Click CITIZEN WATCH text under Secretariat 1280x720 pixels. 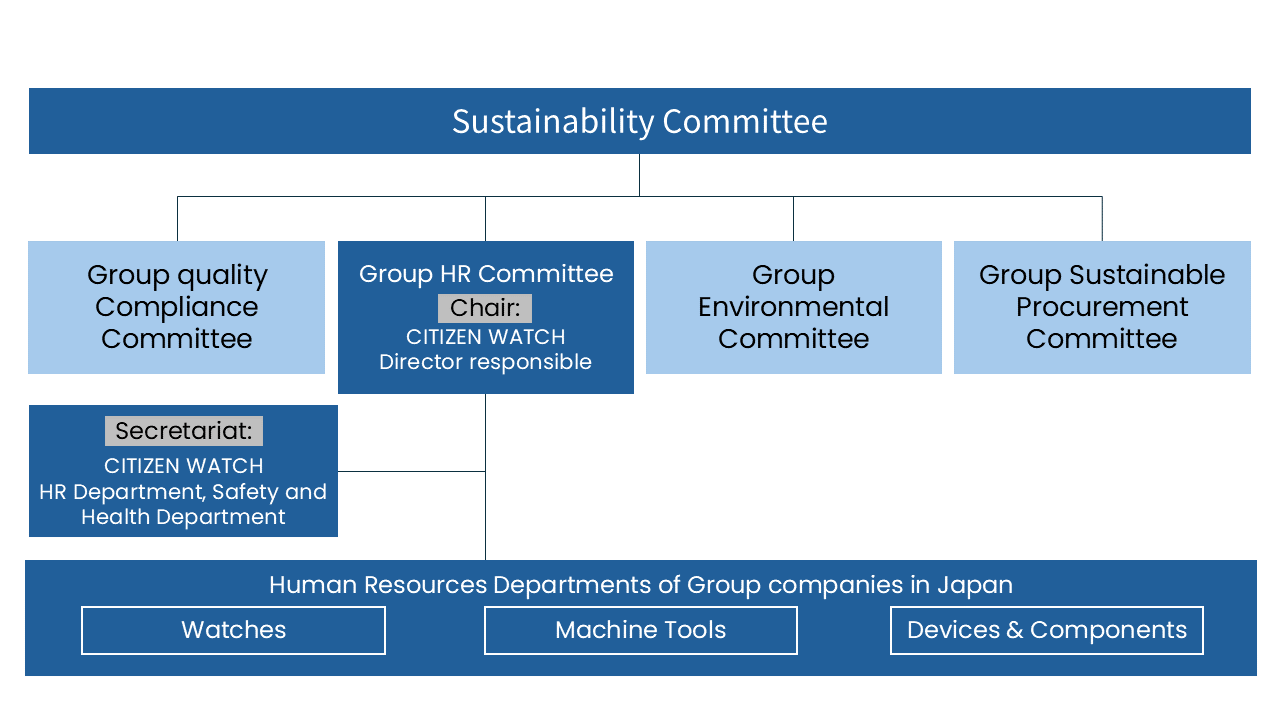[184, 466]
